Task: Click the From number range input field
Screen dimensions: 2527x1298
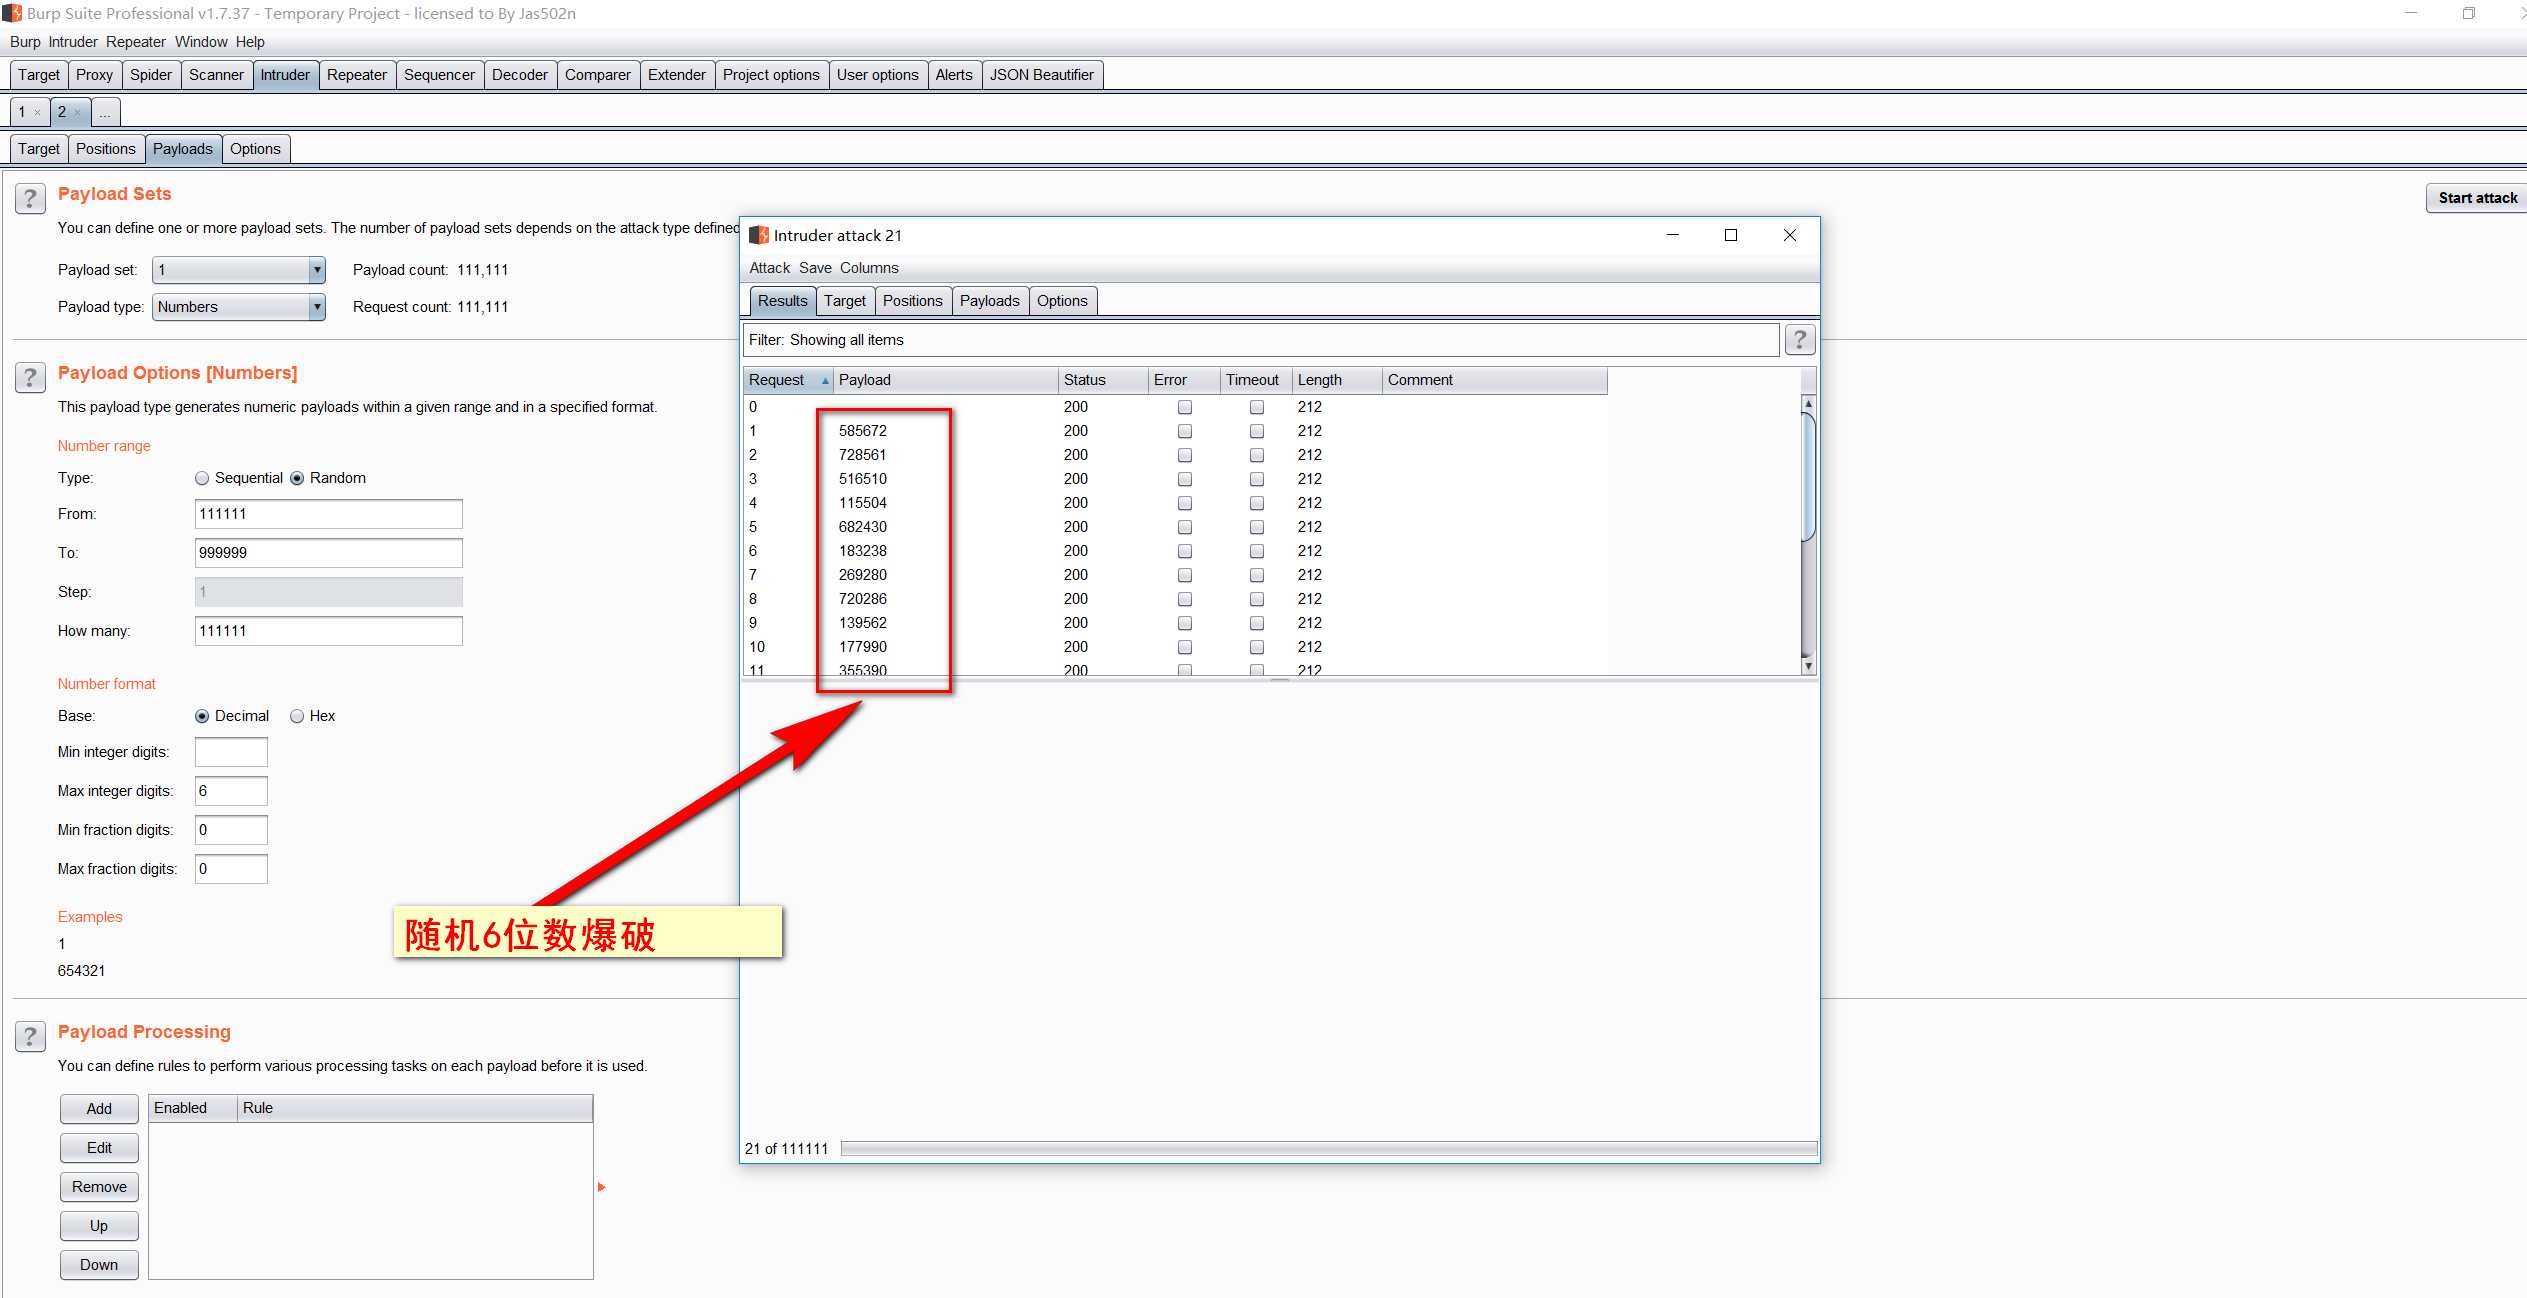Action: [x=326, y=513]
